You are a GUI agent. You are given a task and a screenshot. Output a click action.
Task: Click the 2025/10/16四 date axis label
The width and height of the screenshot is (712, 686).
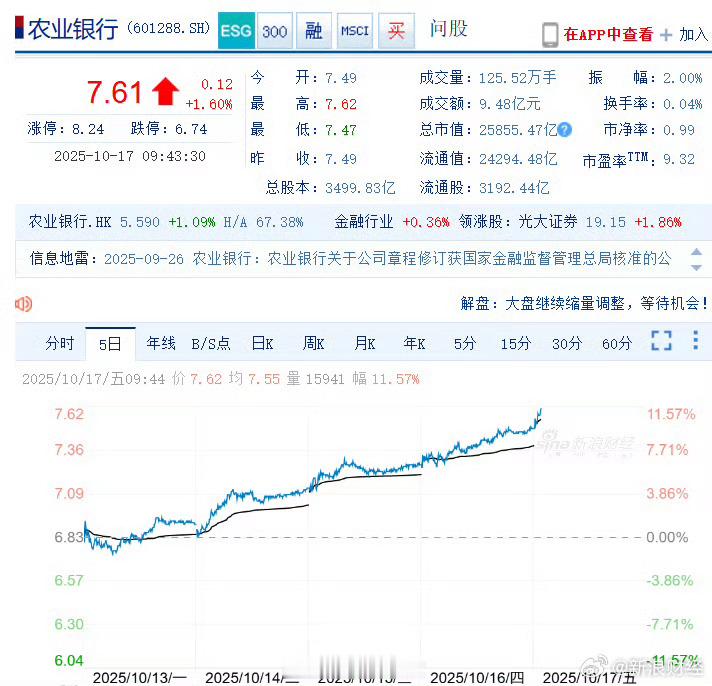pyautogui.click(x=477, y=678)
